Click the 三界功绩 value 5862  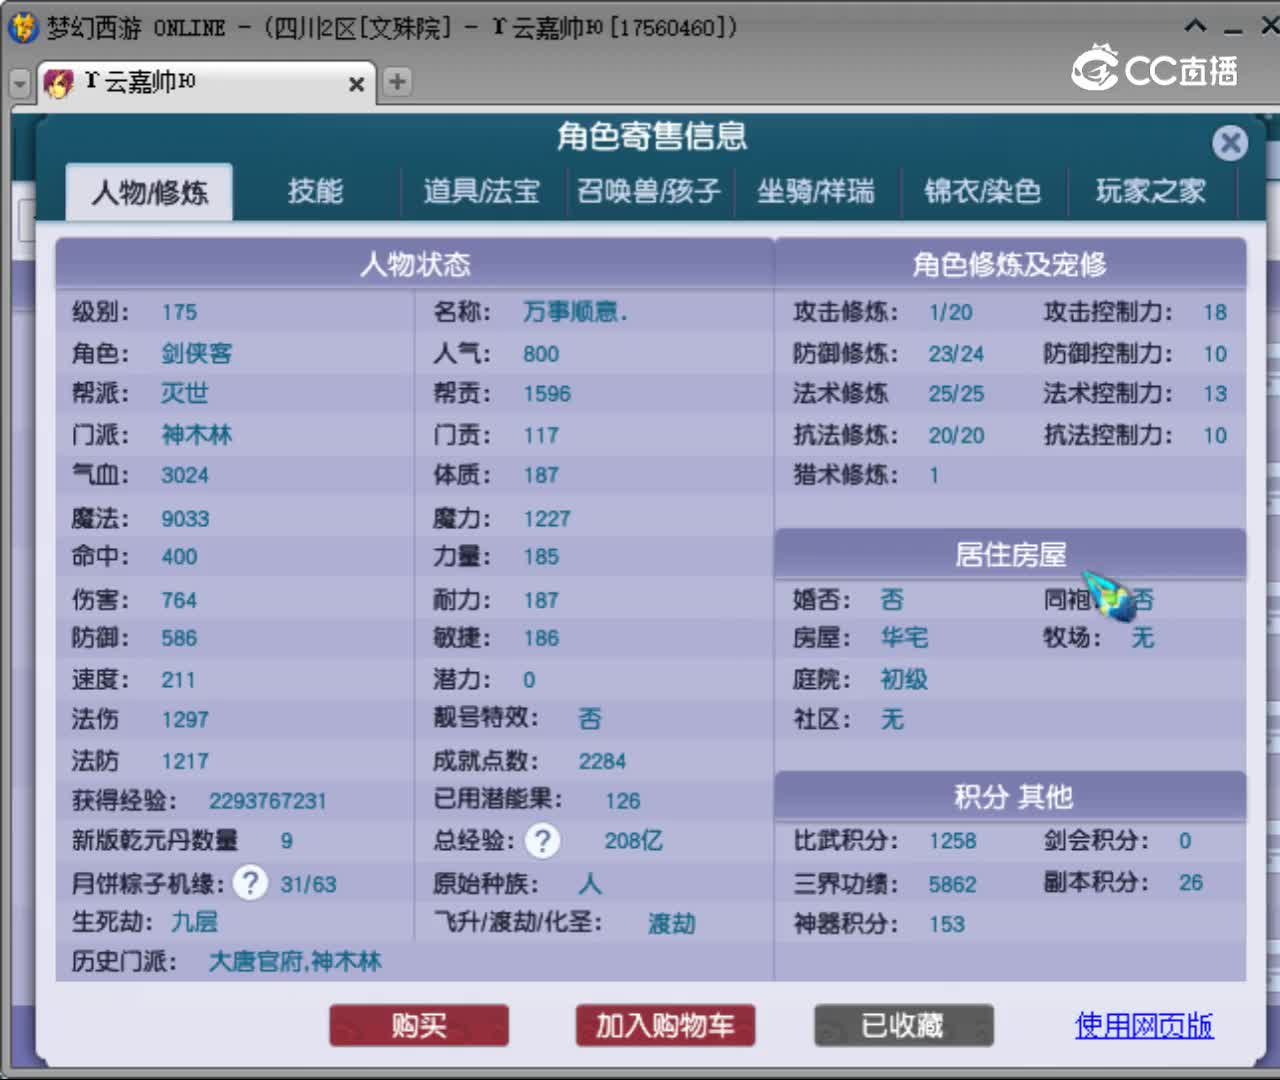point(952,884)
